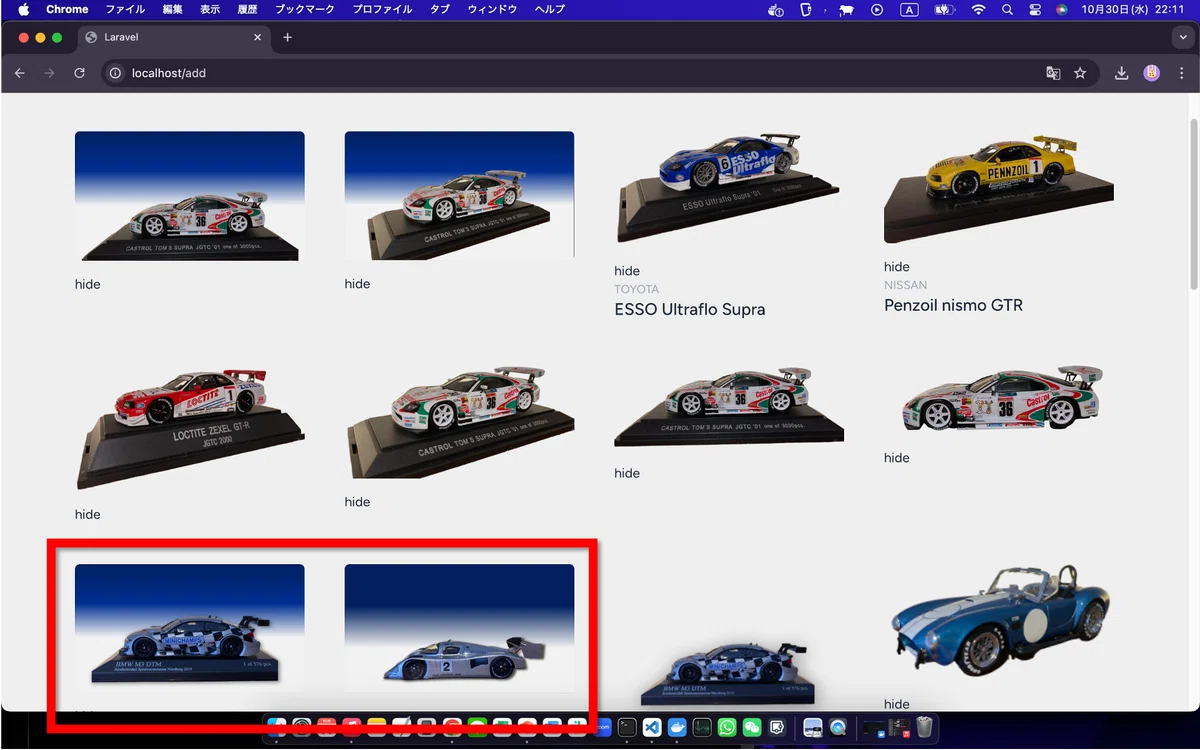1200x750 pixels.
Task: Open WeChat from the dock
Action: (x=752, y=728)
